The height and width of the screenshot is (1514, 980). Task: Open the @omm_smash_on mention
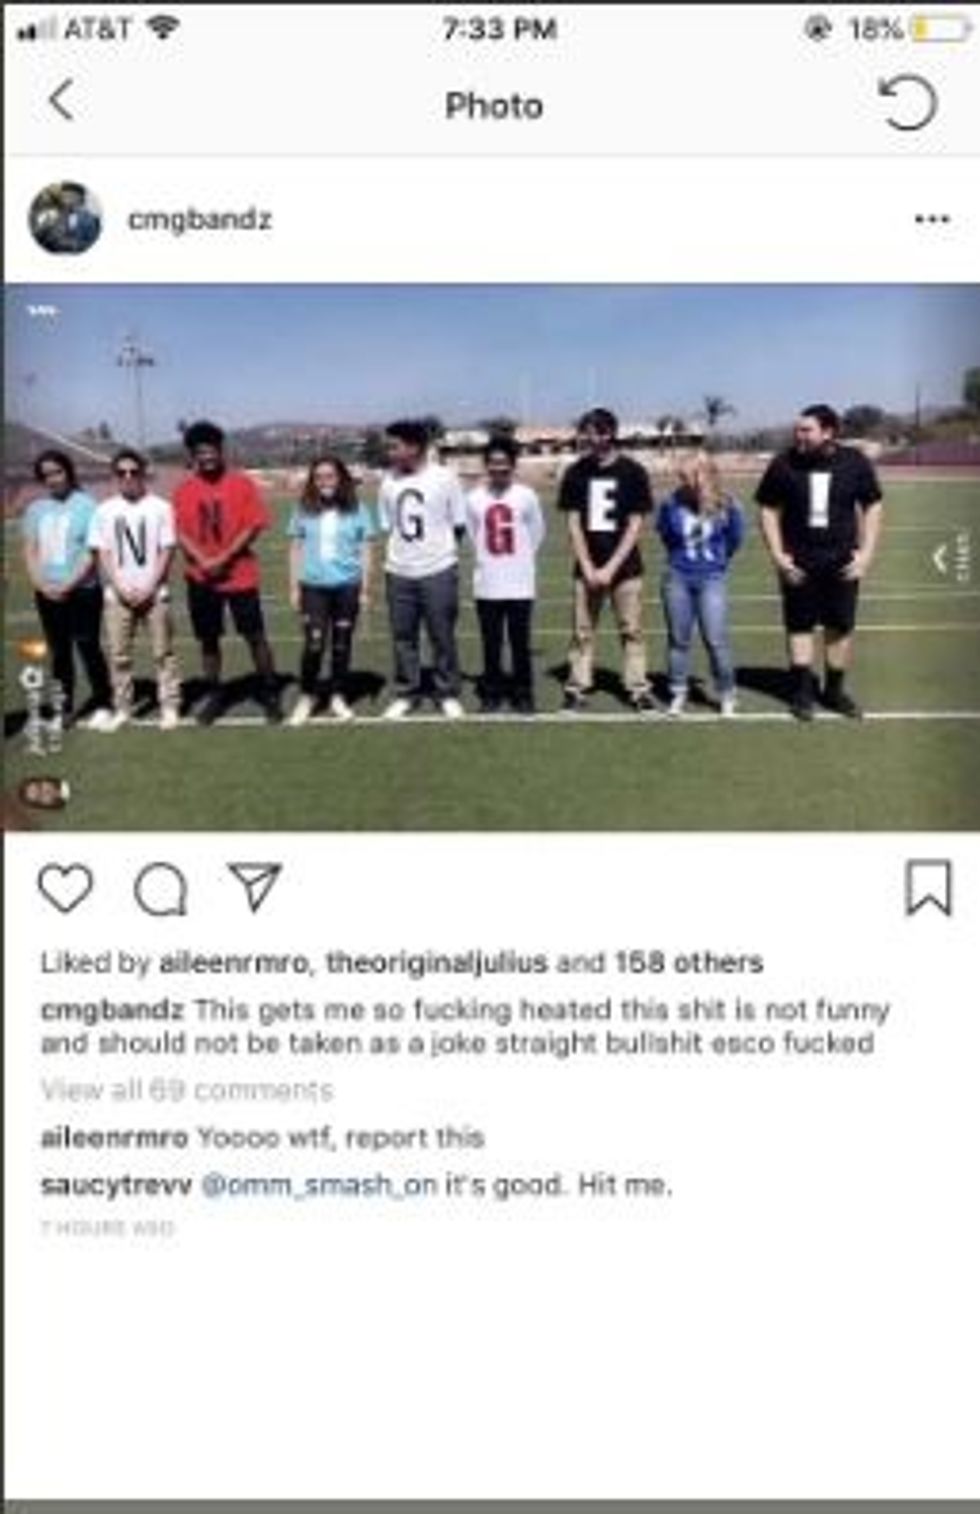click(x=319, y=1186)
